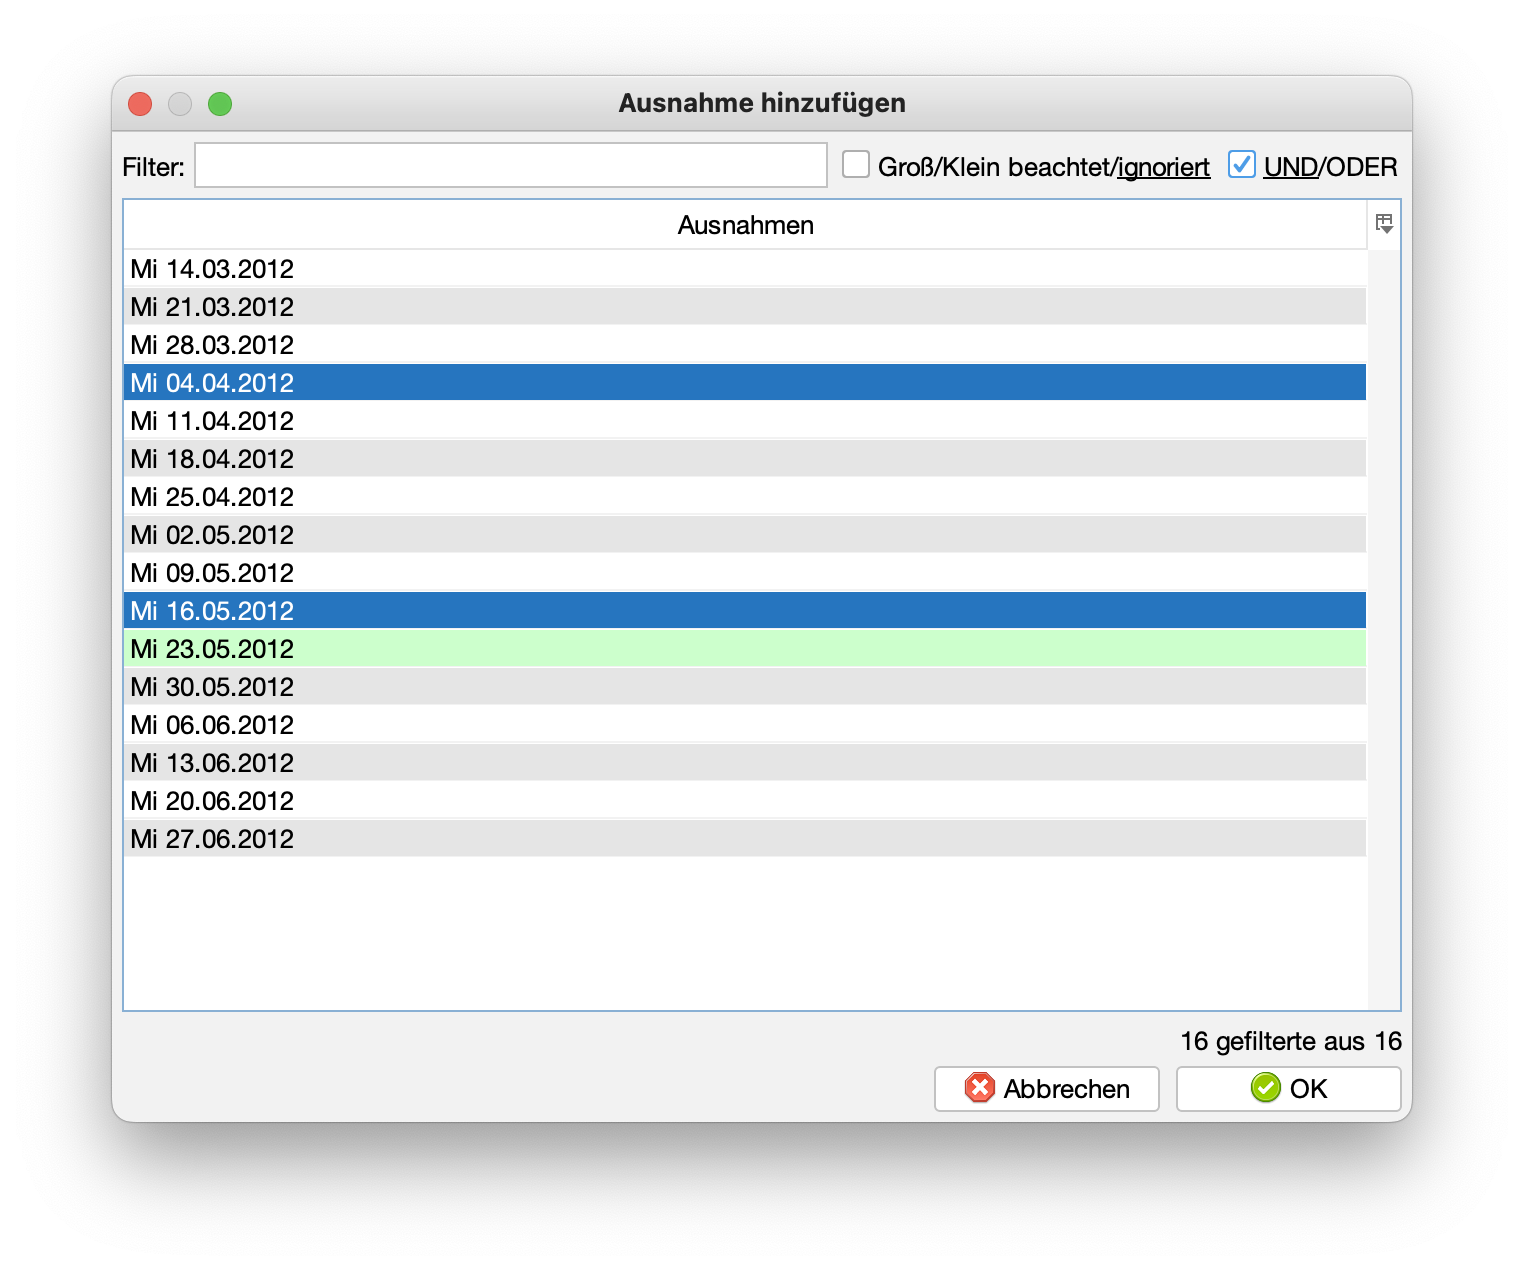
Task: Click into the Filter text field
Action: pyautogui.click(x=510, y=165)
